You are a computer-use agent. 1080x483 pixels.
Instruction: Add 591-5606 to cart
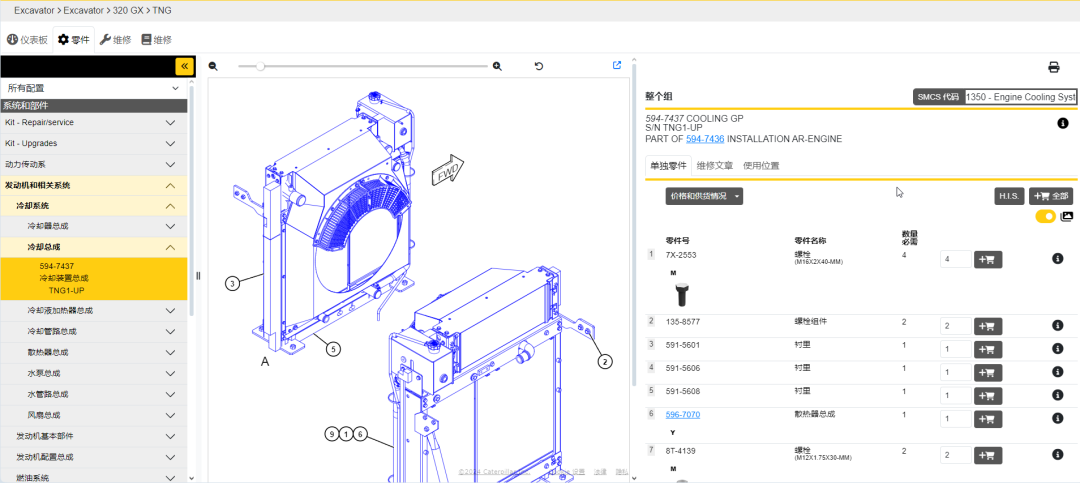(x=988, y=372)
